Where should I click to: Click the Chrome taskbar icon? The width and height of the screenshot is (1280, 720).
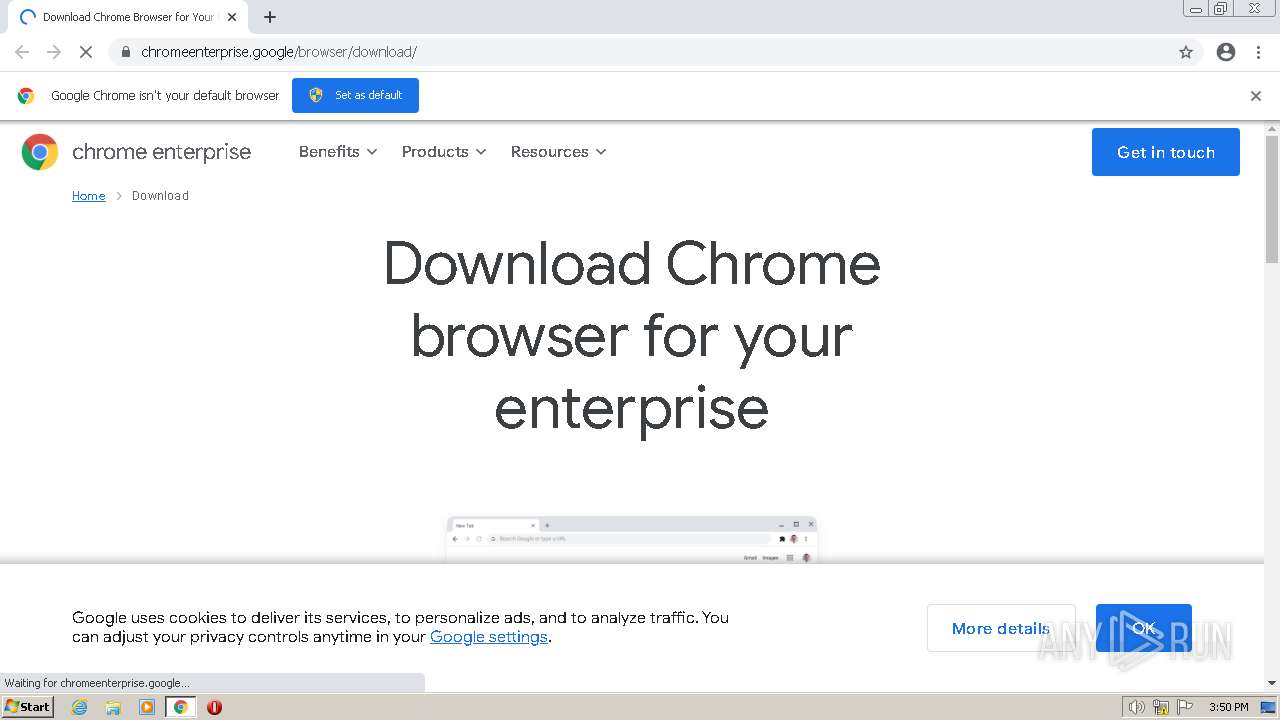181,707
